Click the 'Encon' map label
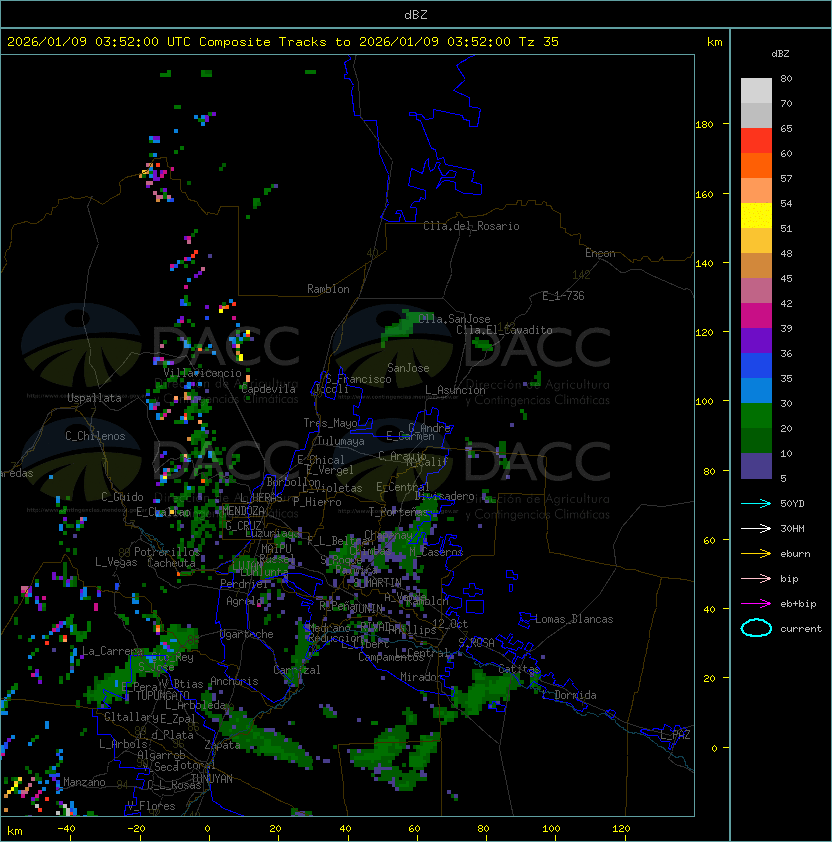The height and width of the screenshot is (842, 832). [600, 253]
